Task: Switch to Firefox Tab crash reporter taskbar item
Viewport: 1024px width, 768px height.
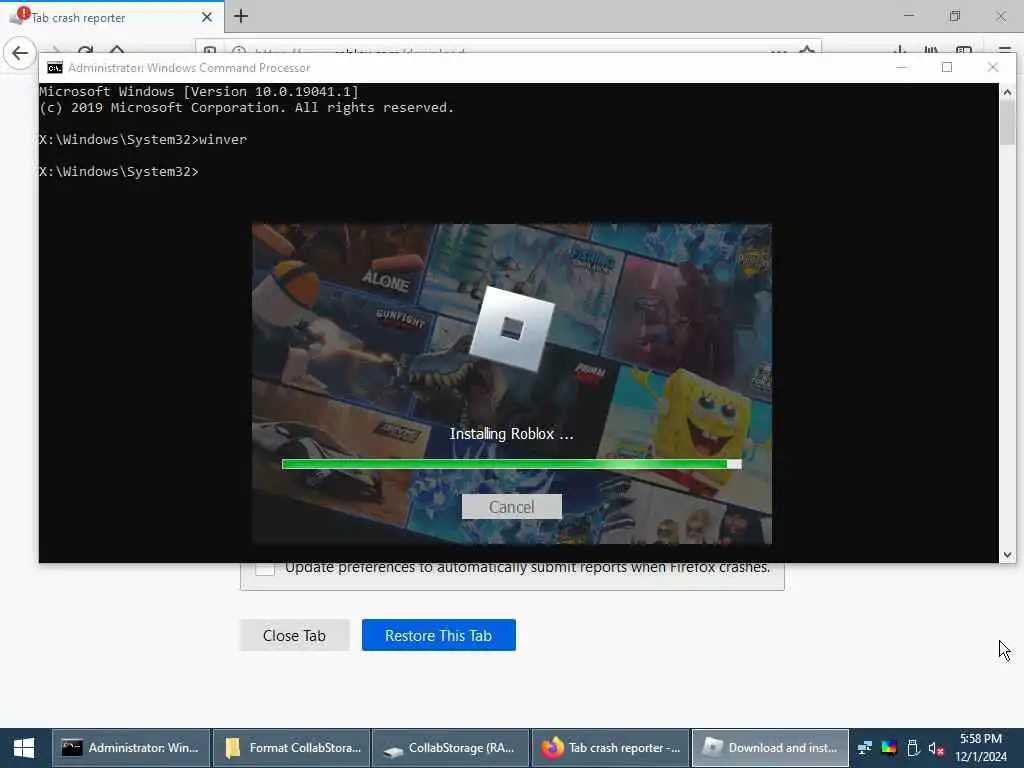Action: tap(611, 748)
